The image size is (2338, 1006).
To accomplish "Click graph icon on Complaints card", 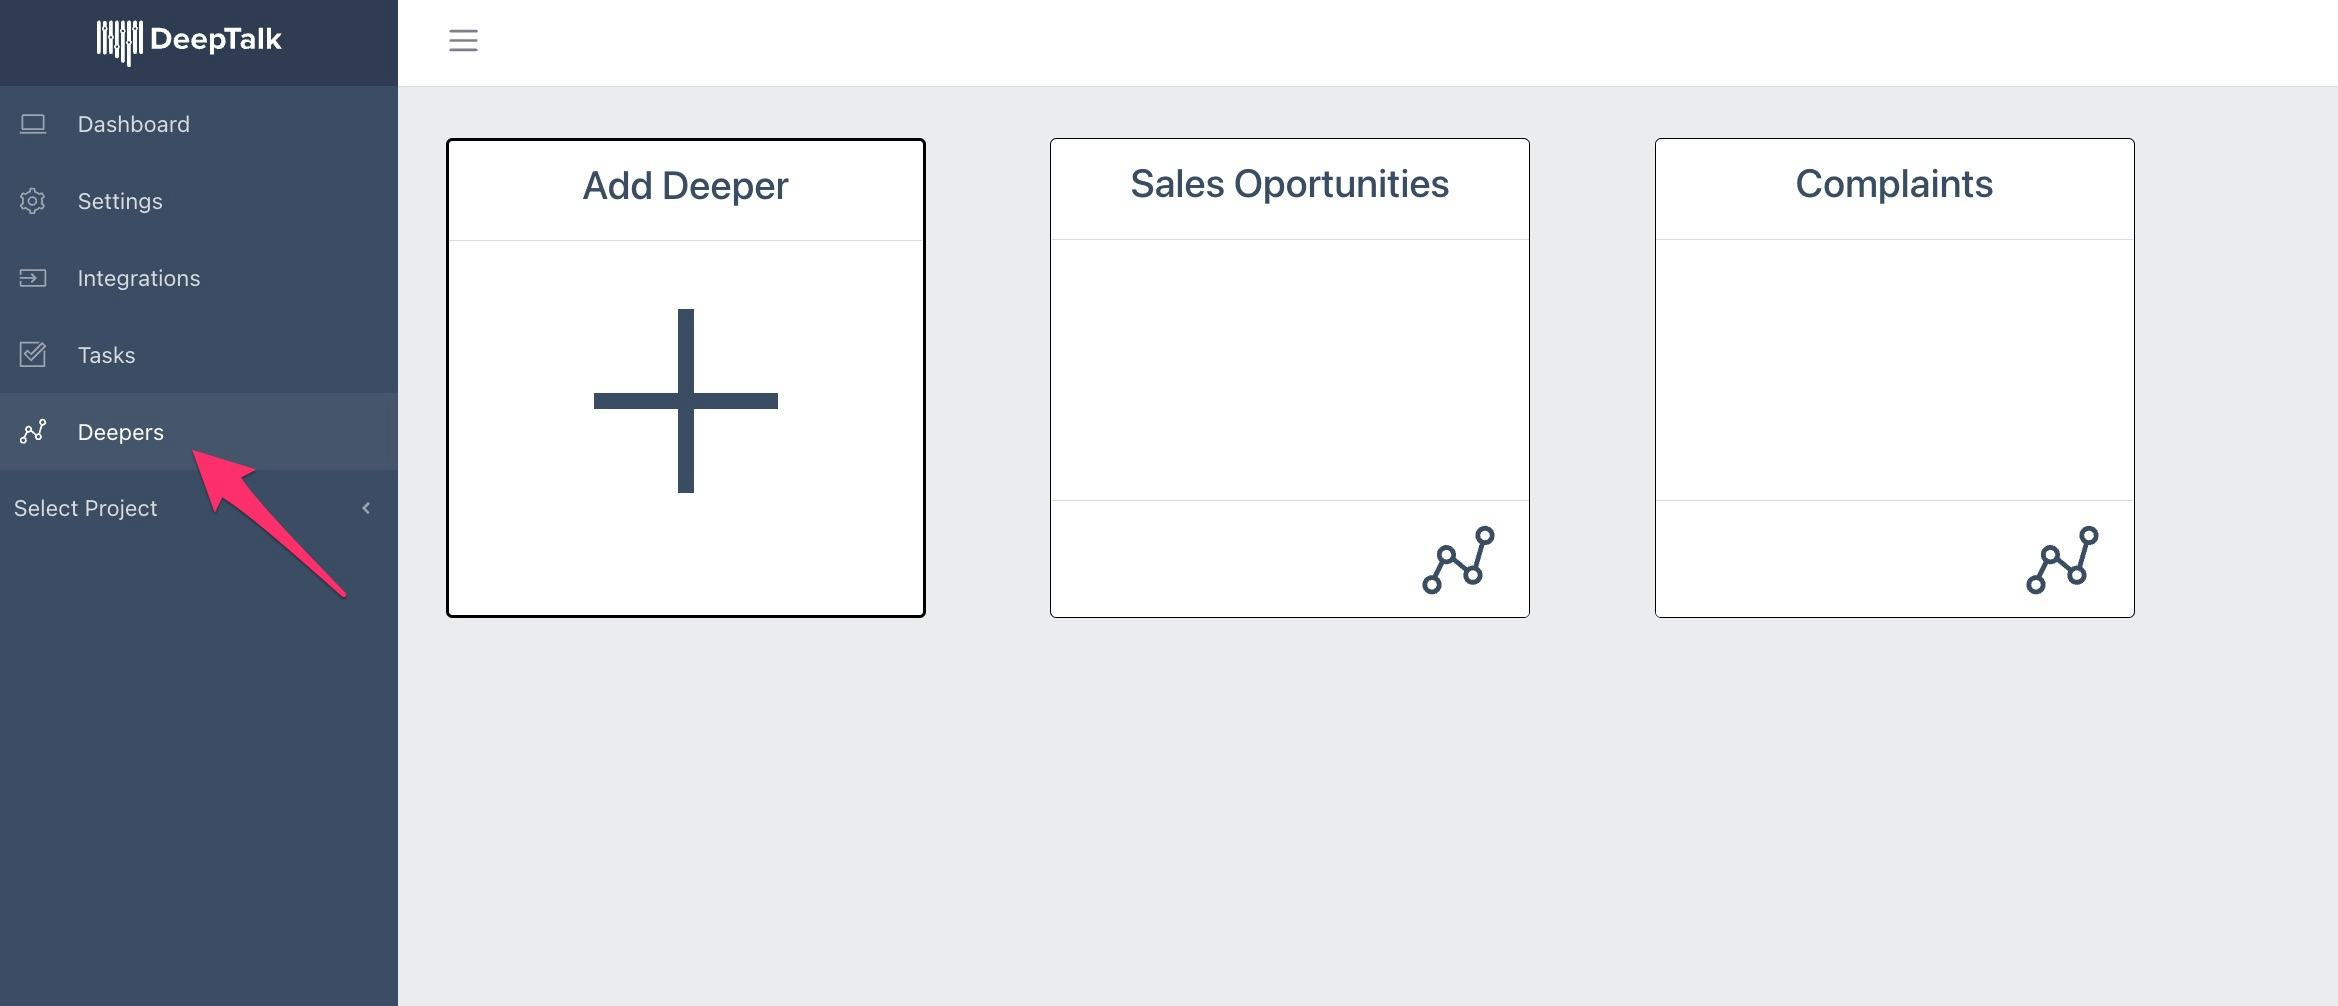I will point(2062,560).
